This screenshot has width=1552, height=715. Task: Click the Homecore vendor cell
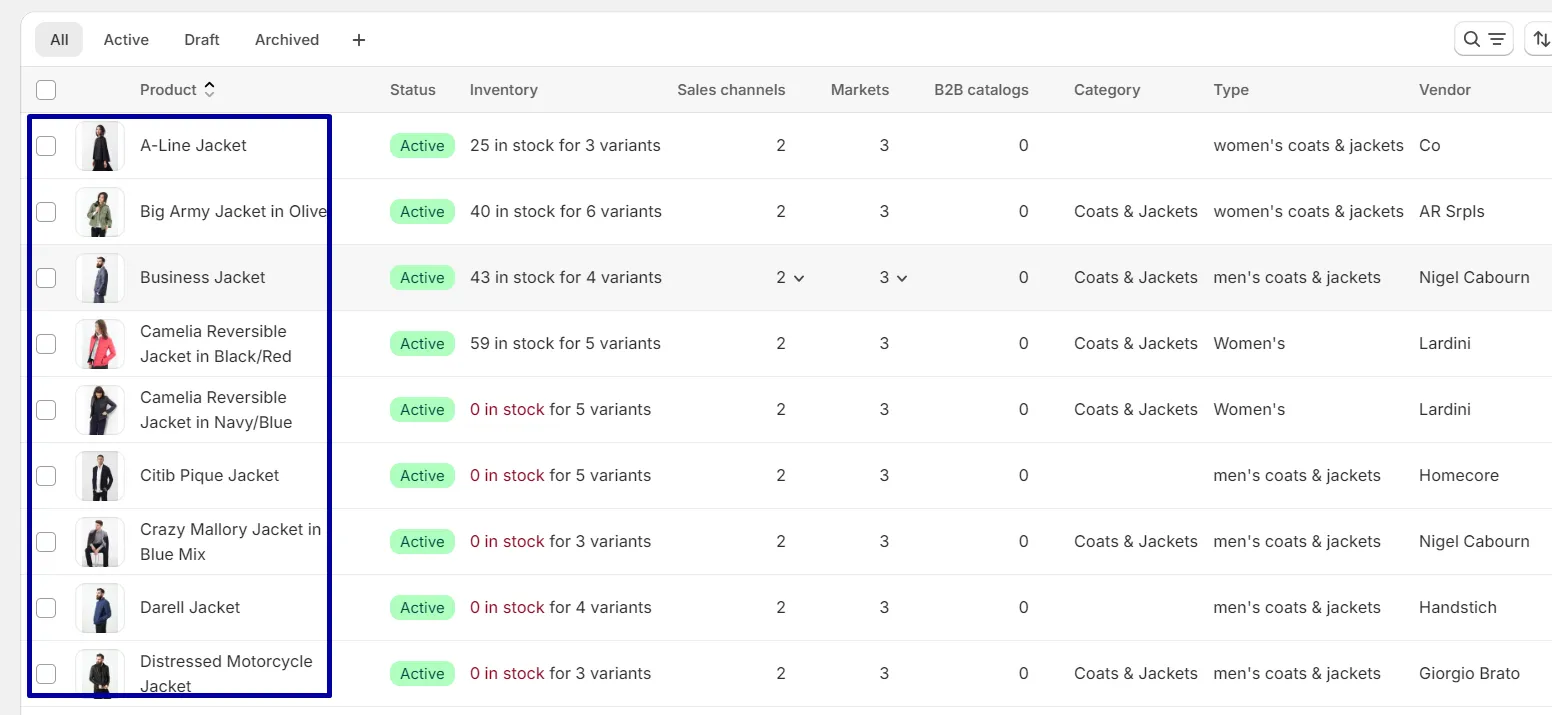(x=1459, y=476)
